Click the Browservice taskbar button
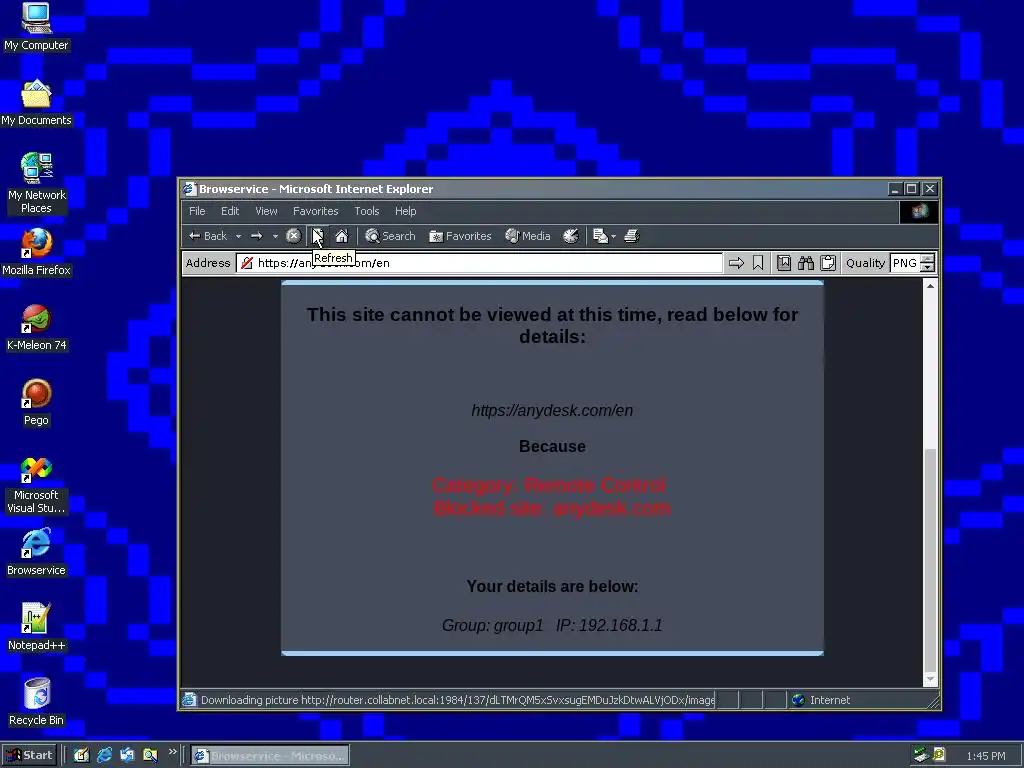The image size is (1024, 768). pyautogui.click(x=270, y=756)
